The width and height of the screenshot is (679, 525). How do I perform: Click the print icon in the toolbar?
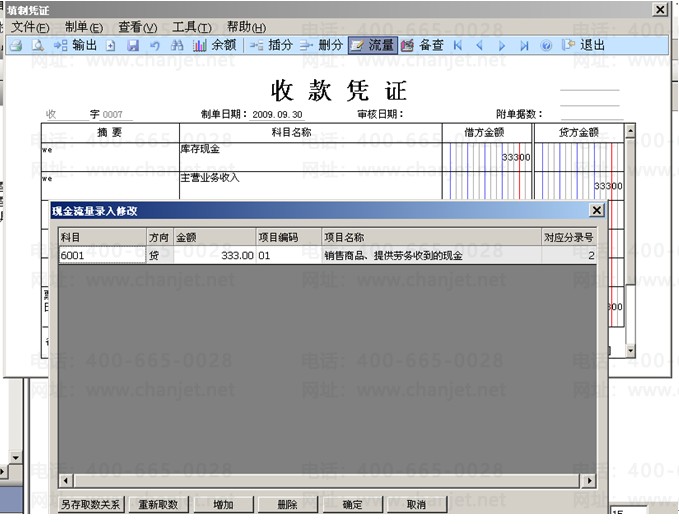(x=16, y=45)
